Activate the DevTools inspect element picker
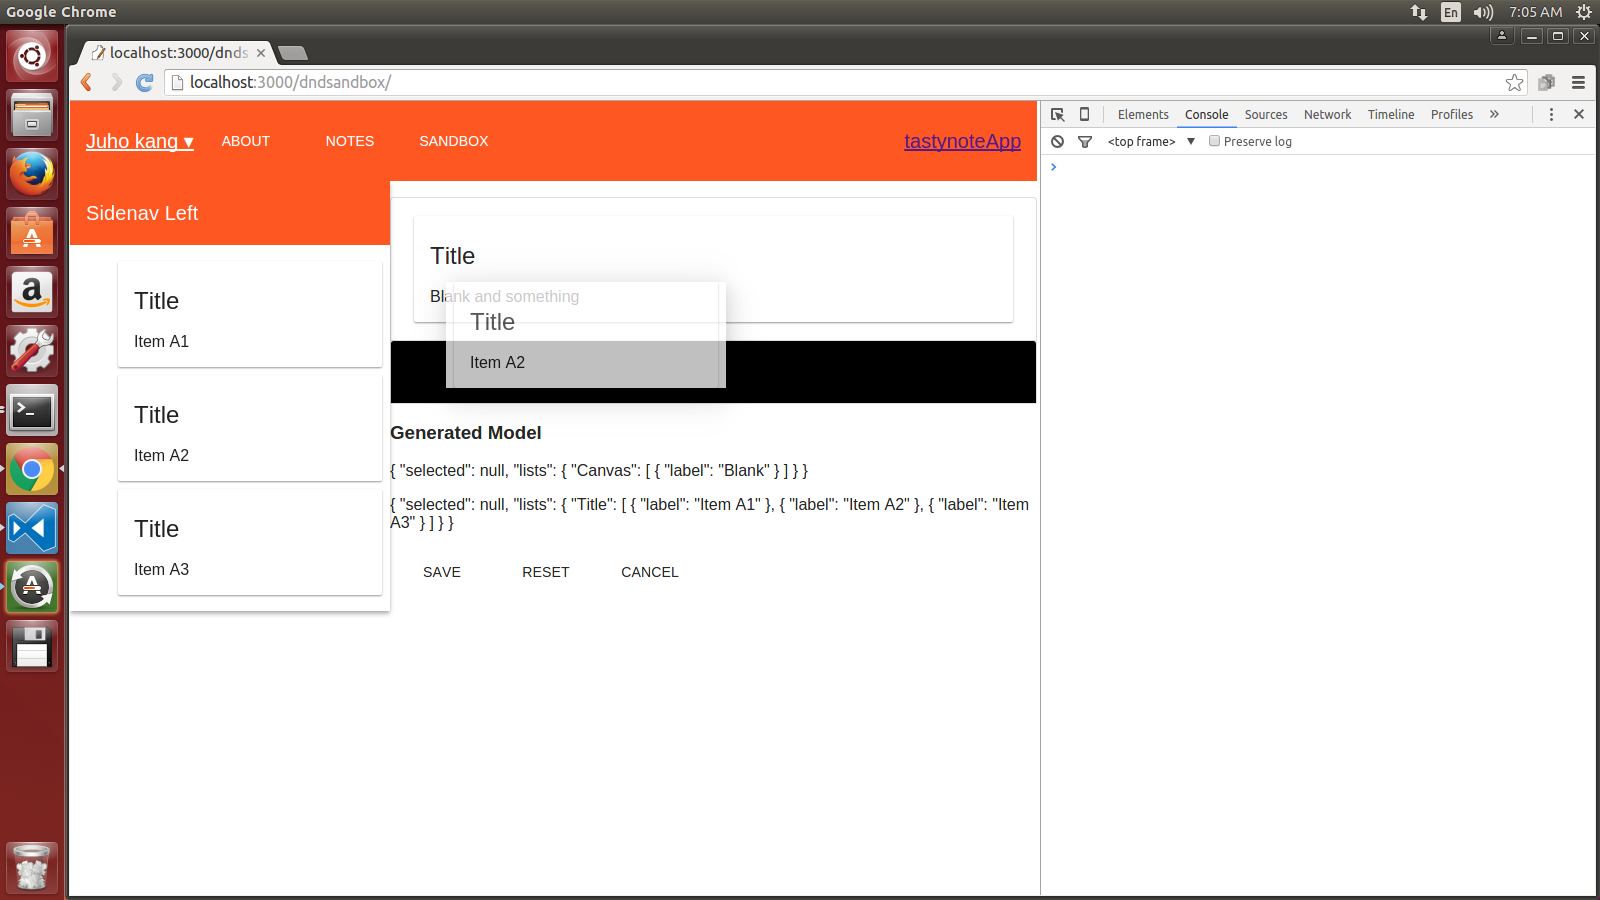Screen dimensions: 1600x900 [x=1058, y=114]
